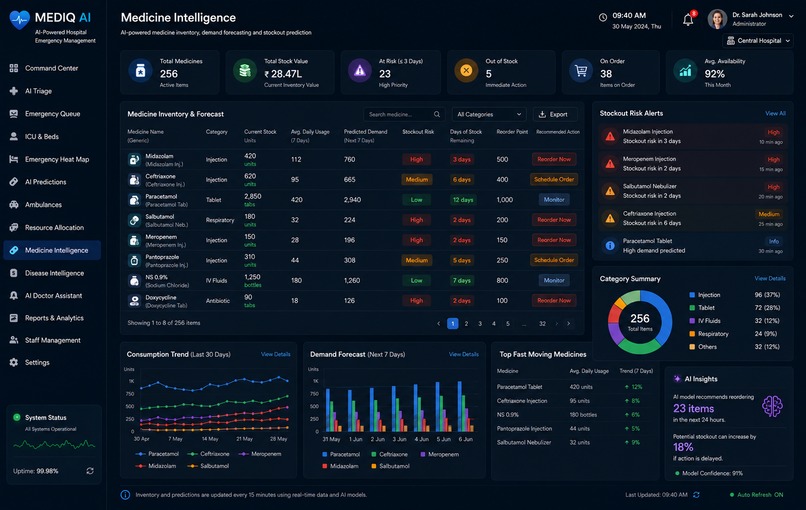Click the At Risk warning triangle icon
This screenshot has width=806, height=510.
360,71
